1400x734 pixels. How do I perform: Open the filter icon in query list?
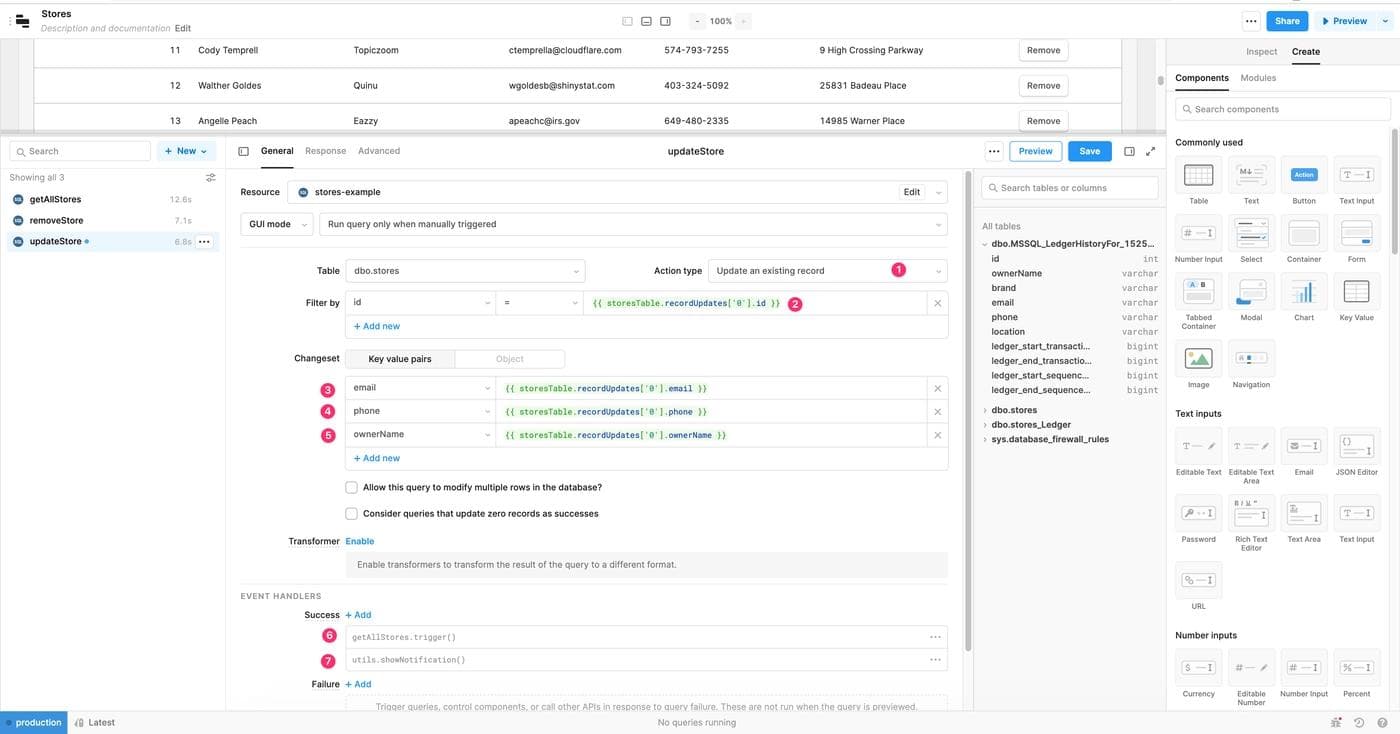click(x=210, y=178)
